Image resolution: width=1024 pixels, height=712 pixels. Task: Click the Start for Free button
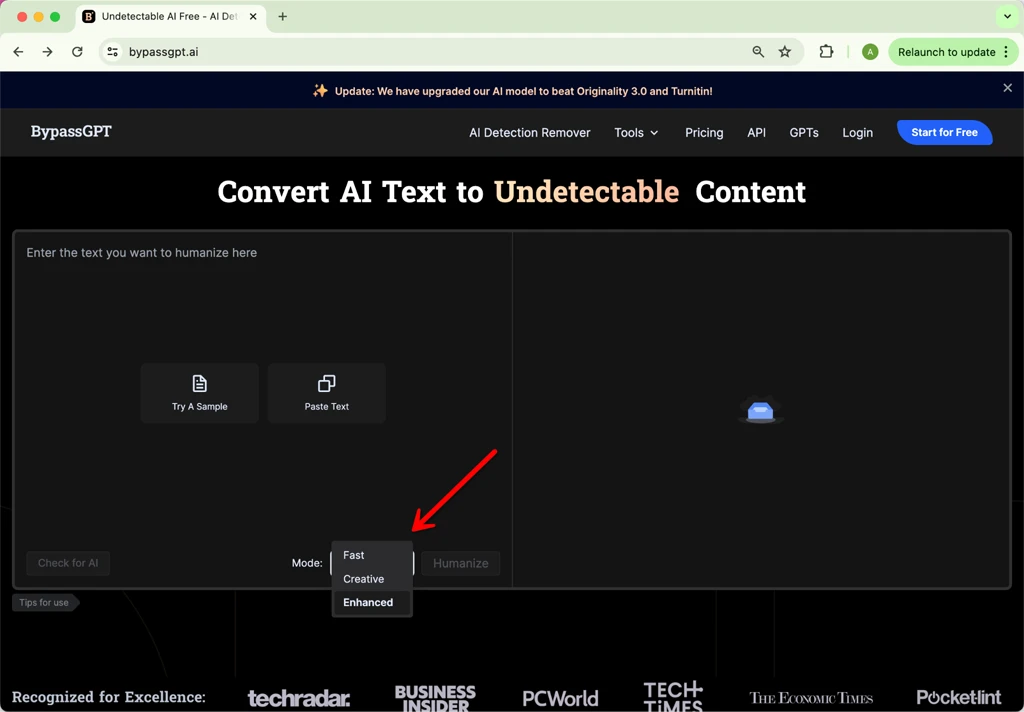944,132
